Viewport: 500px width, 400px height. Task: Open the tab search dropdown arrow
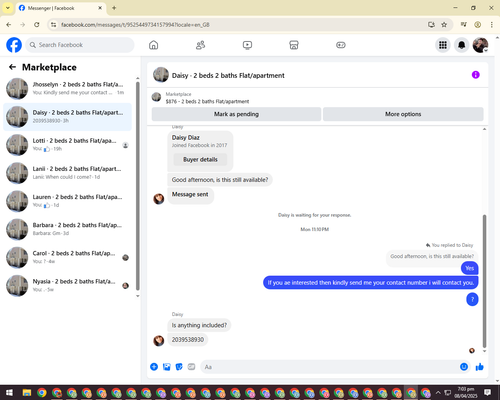(x=8, y=8)
